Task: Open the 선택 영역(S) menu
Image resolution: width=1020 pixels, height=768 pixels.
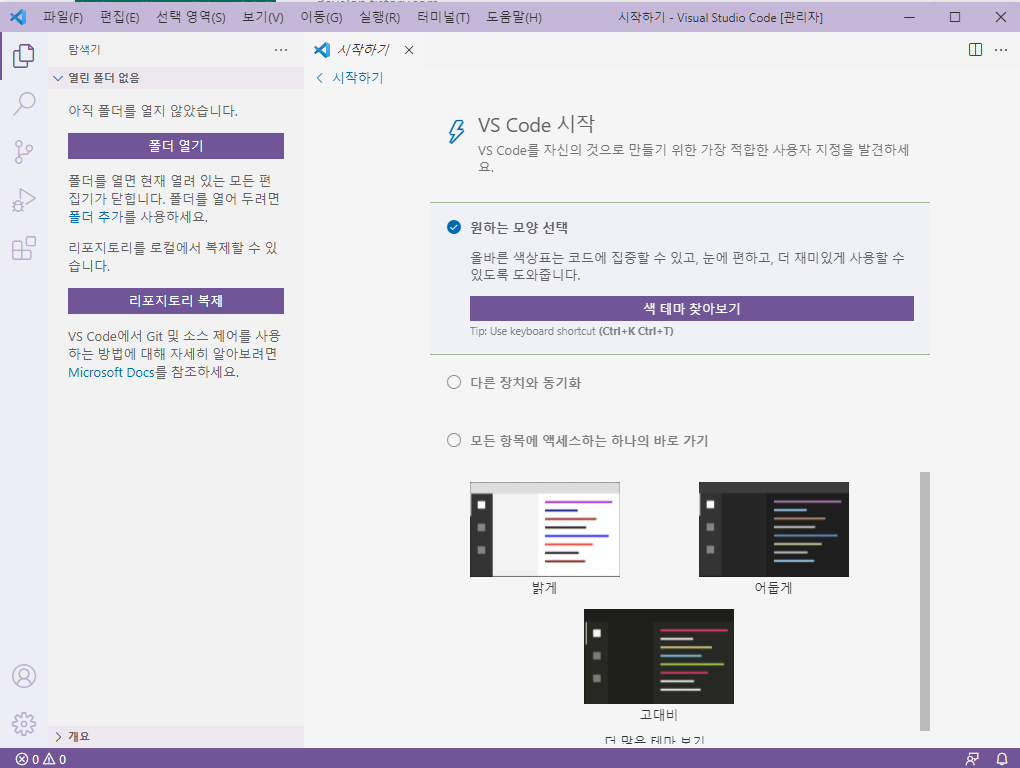Action: coord(191,17)
